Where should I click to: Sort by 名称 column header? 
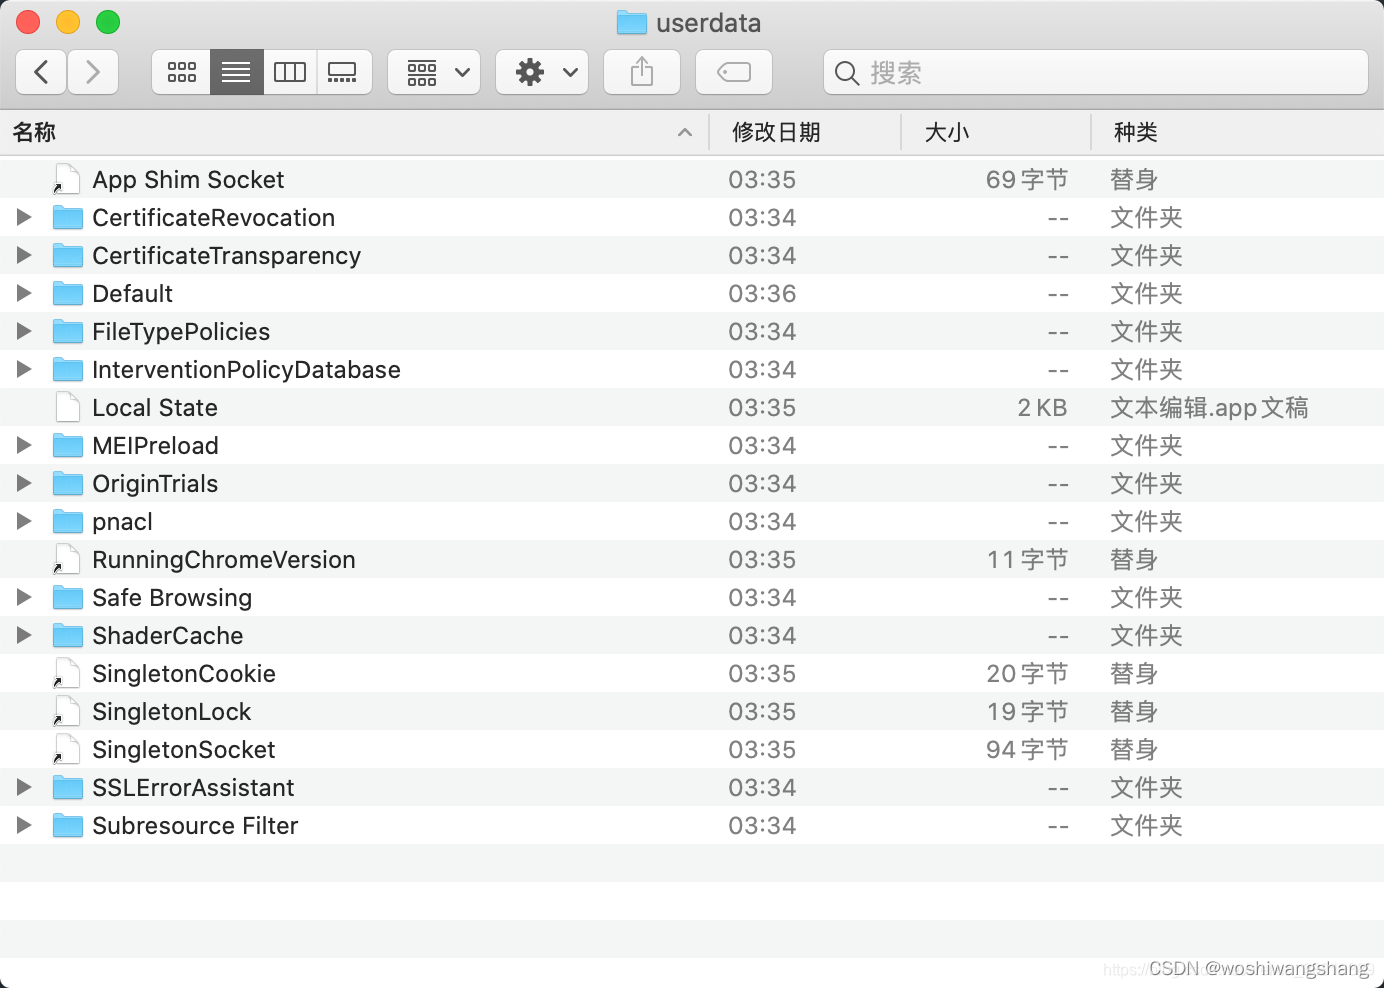point(354,132)
